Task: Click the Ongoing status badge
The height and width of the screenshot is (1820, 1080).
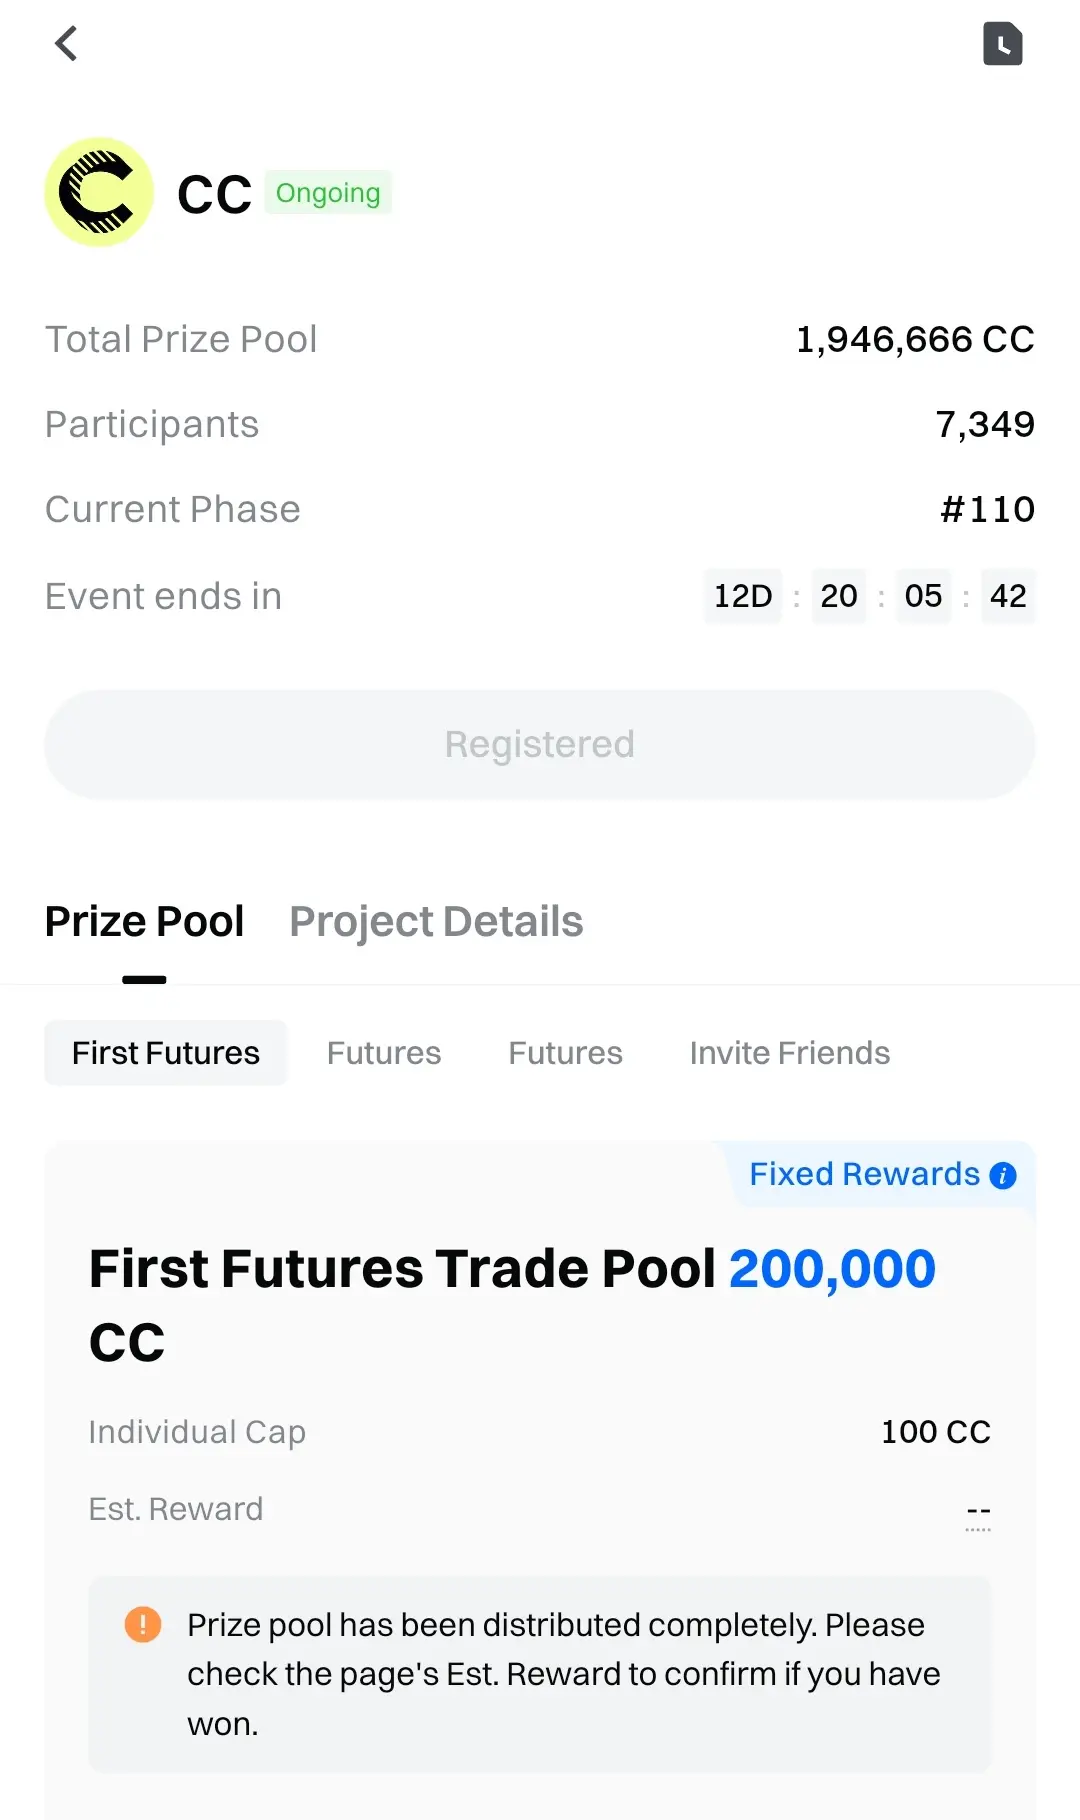Action: coord(328,192)
